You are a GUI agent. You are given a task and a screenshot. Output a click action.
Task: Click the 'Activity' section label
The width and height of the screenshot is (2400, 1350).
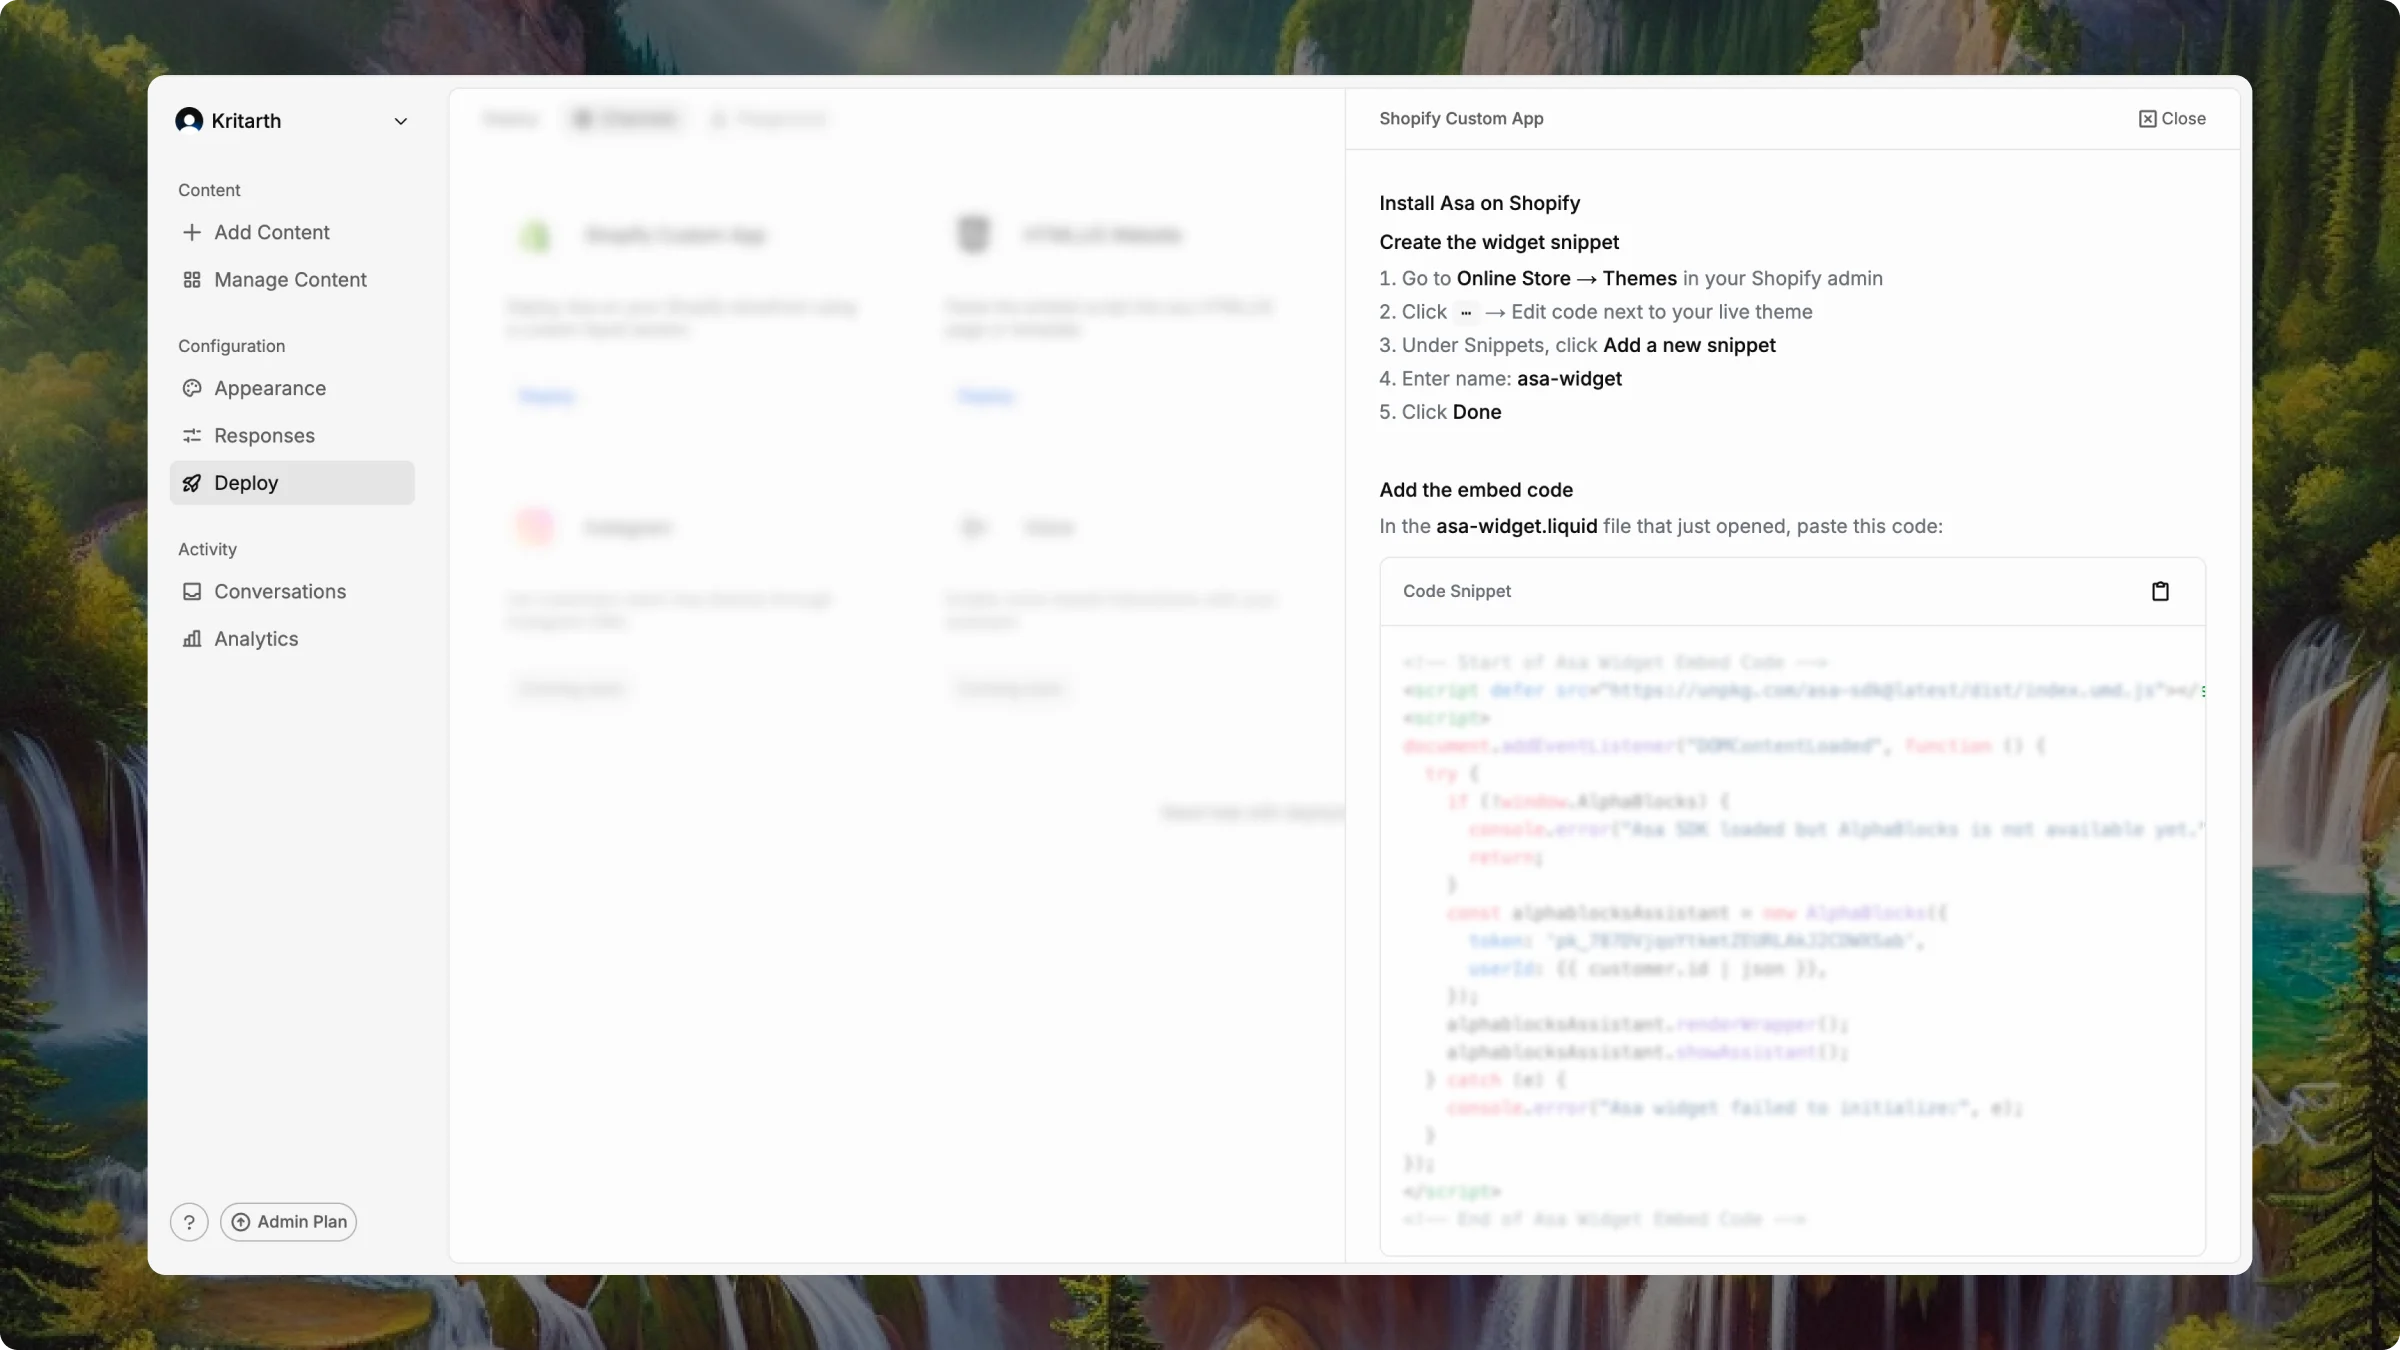pos(207,549)
